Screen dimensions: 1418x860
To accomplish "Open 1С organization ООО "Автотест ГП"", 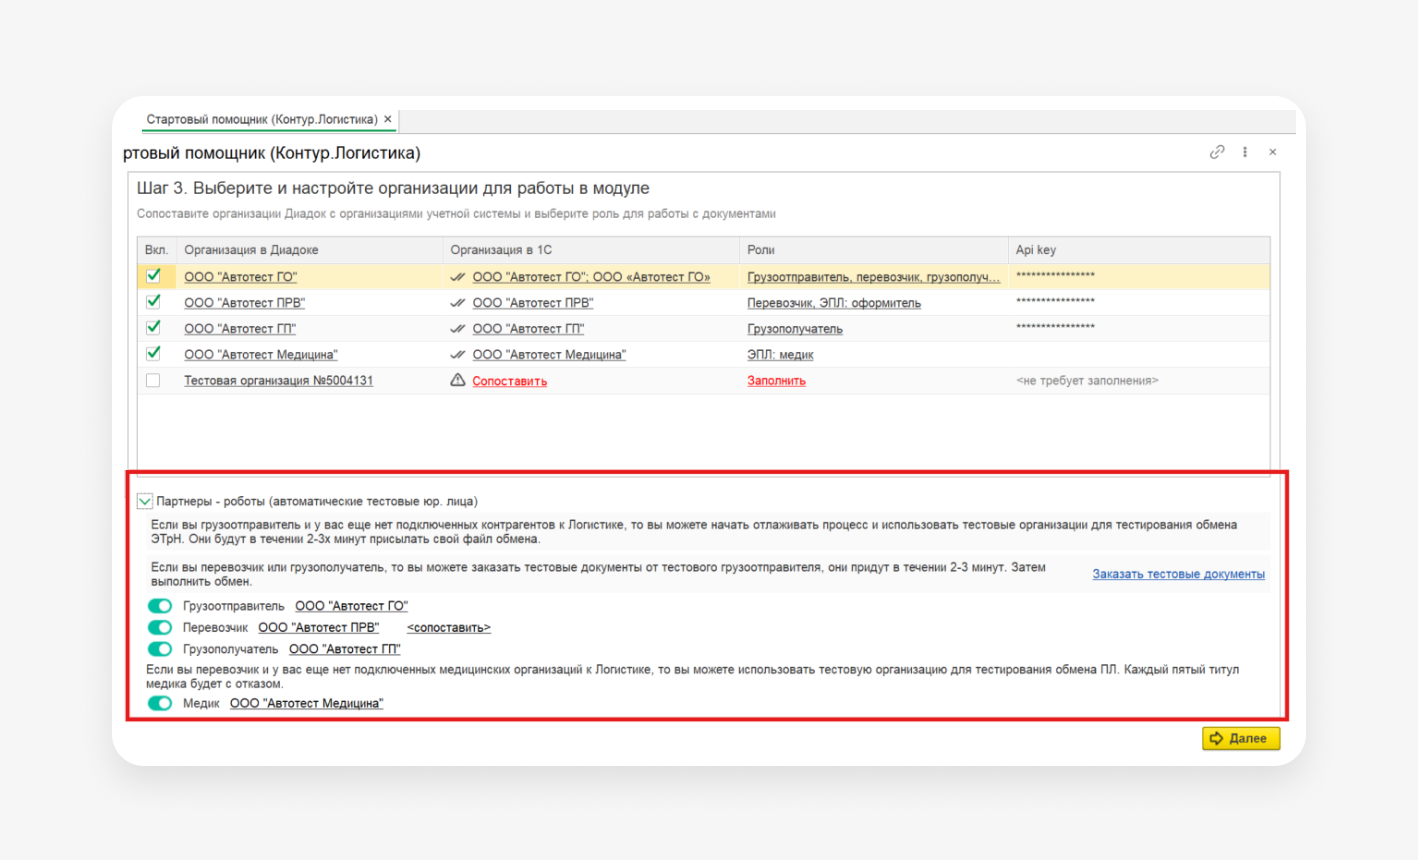I will pos(528,329).
